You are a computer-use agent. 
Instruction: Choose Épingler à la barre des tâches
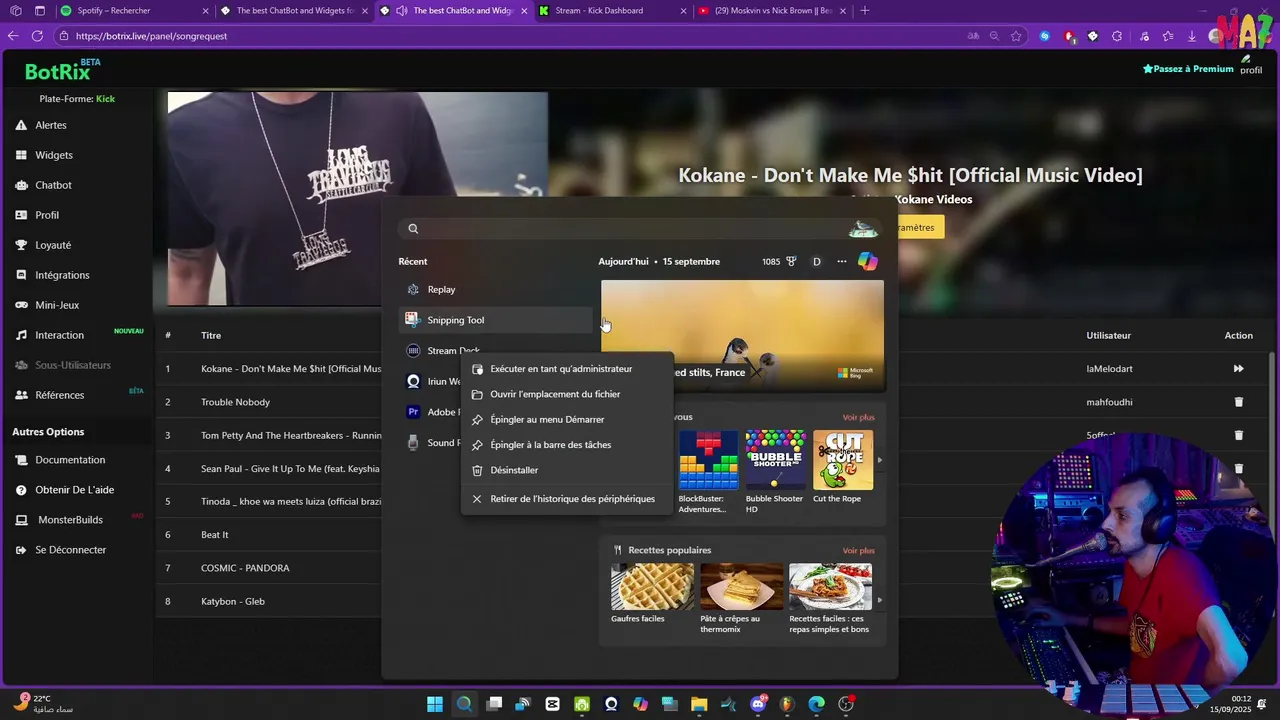click(x=550, y=445)
